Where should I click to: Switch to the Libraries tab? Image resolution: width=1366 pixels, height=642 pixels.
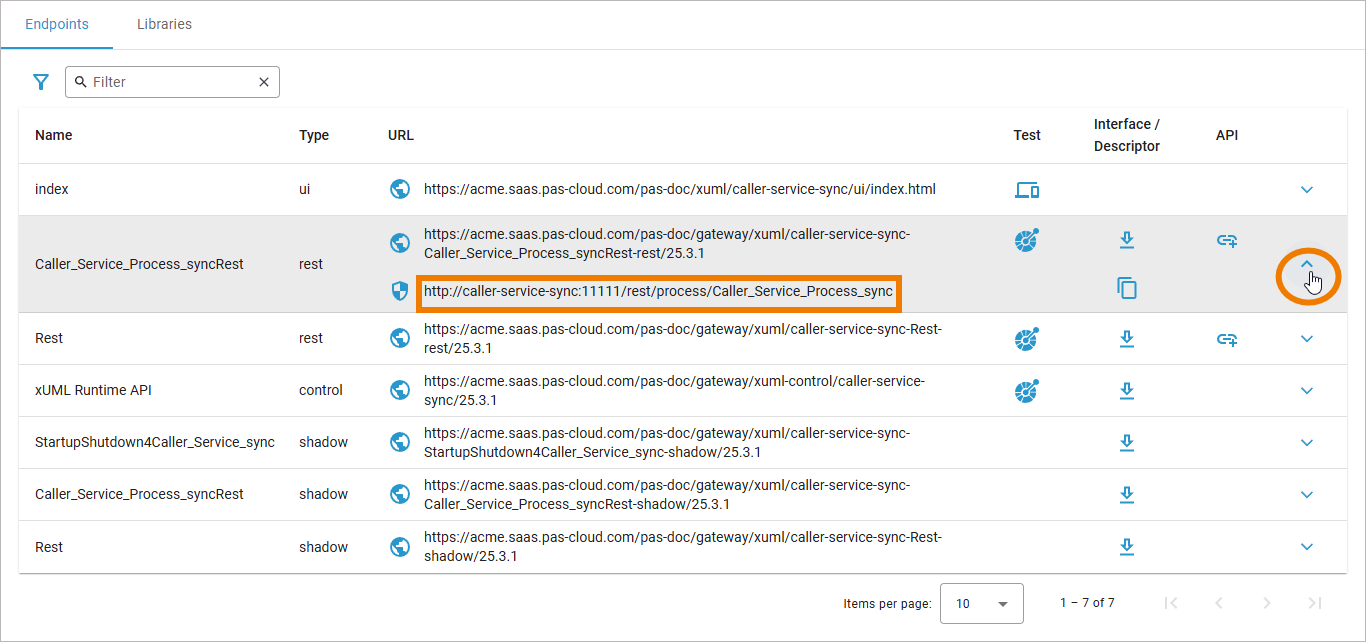click(164, 24)
